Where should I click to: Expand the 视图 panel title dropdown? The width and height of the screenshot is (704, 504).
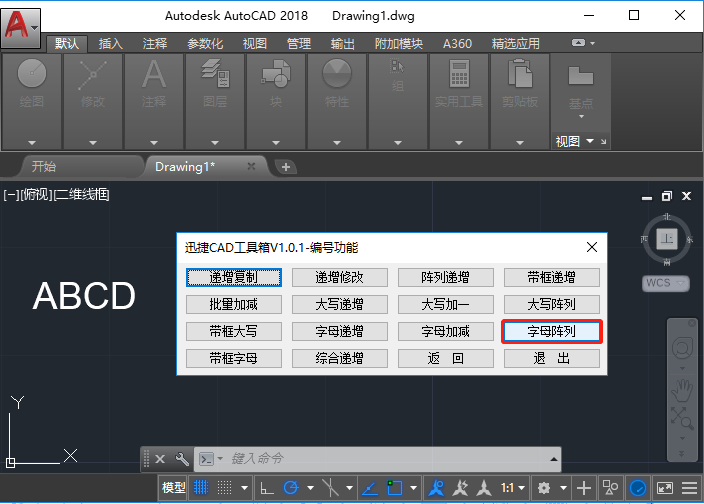[590, 141]
